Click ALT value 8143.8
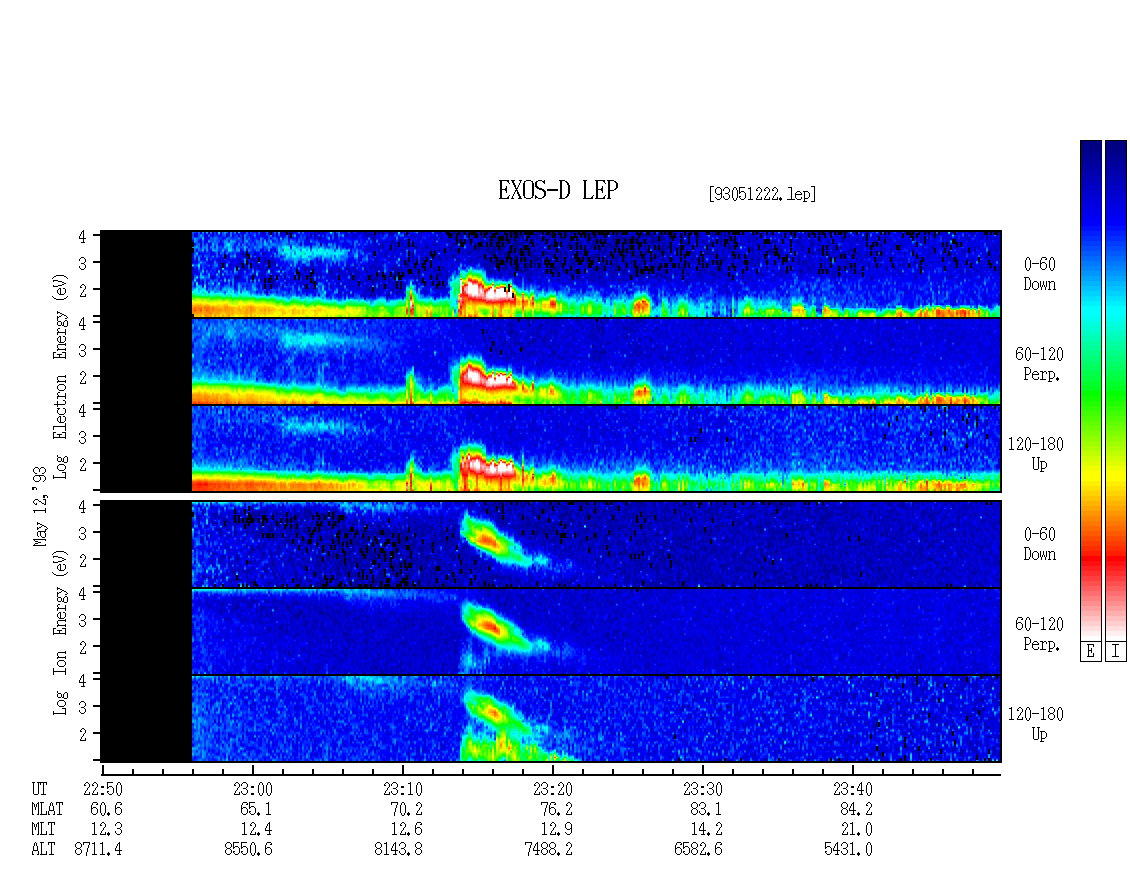Screen dimensions: 1130x875 tap(399, 850)
